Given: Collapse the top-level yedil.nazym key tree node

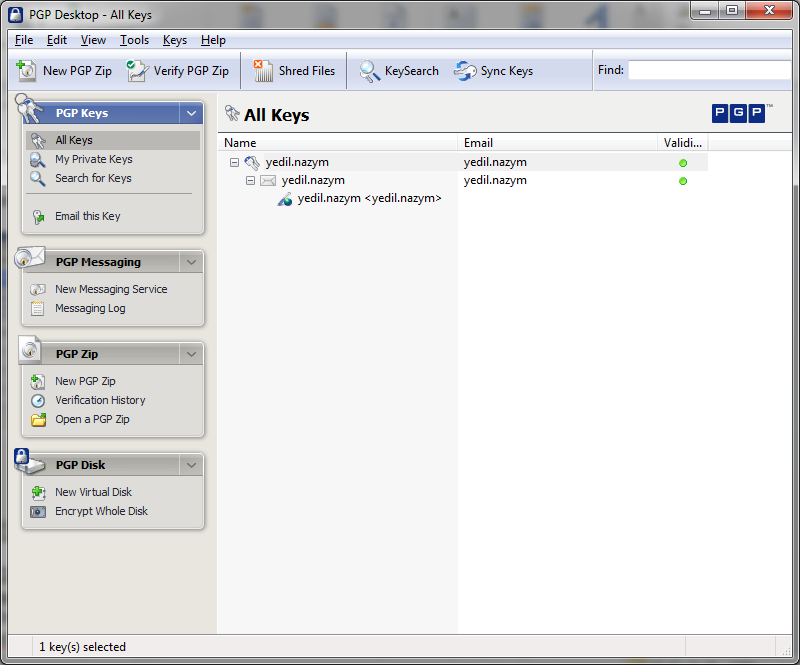Looking at the screenshot, I should [235, 163].
